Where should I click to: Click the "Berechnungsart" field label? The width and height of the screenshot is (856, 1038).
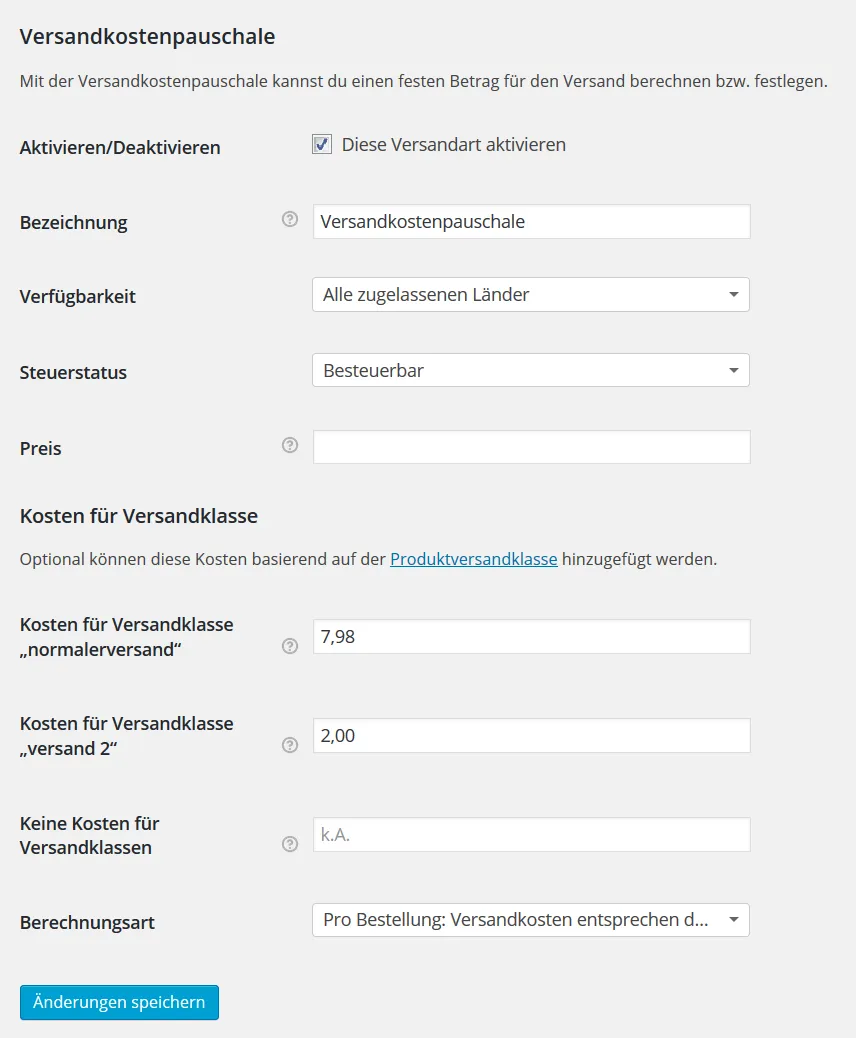(x=87, y=923)
